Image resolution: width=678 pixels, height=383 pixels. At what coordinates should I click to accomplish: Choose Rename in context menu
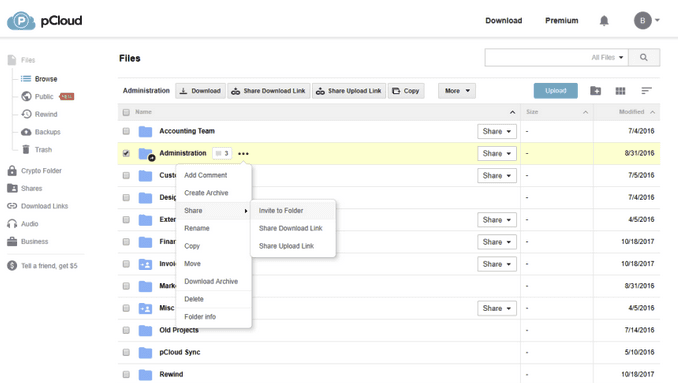pos(214,228)
